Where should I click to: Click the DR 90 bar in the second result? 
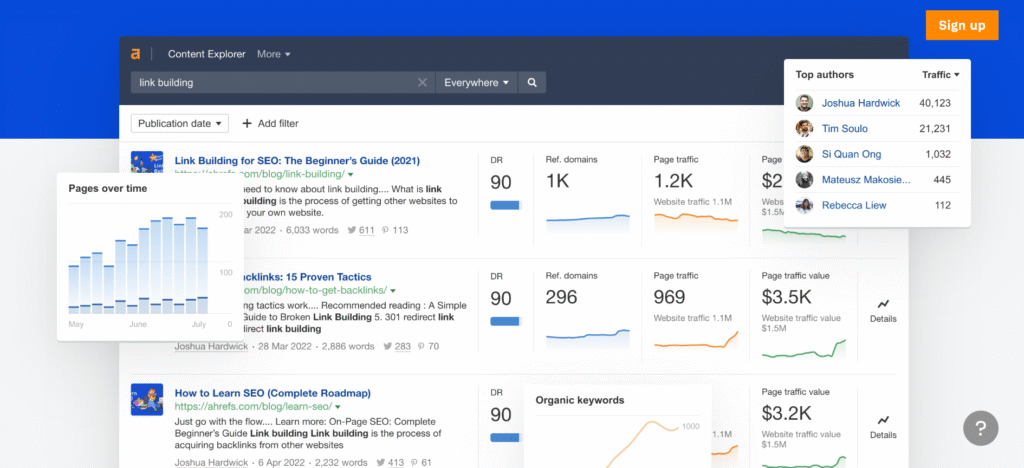(505, 320)
